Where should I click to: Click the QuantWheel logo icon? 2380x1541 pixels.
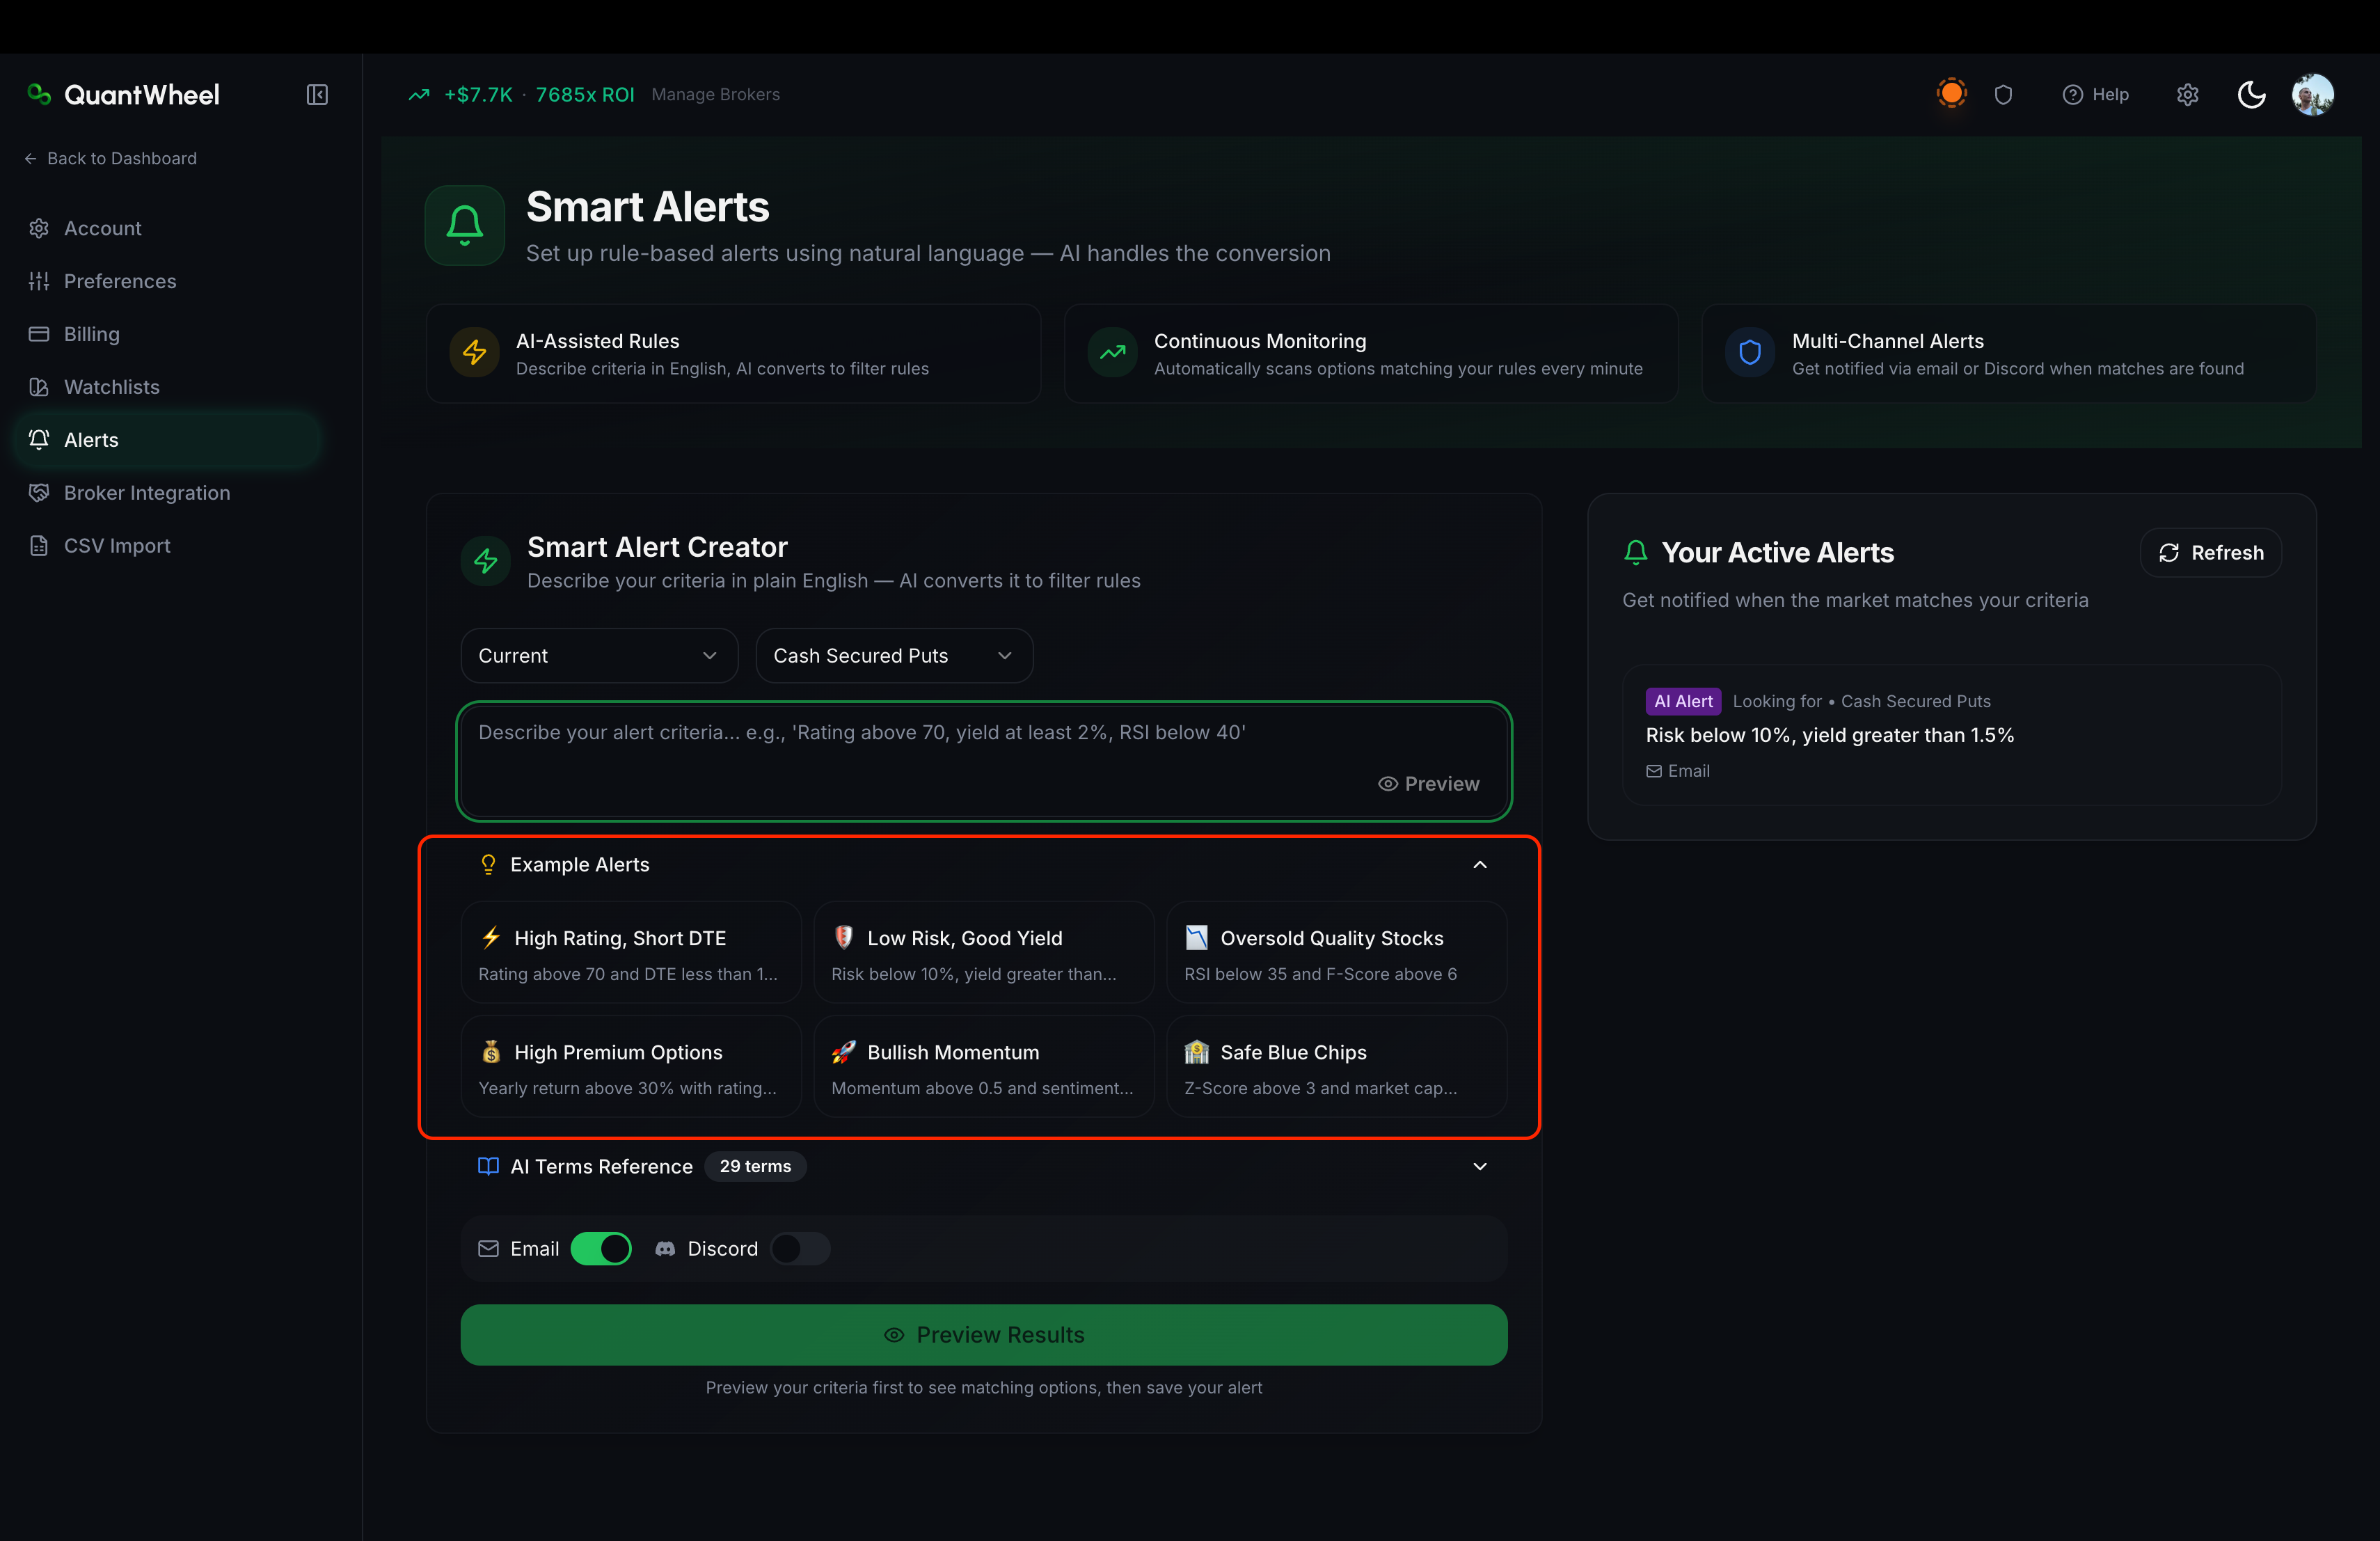(x=39, y=94)
